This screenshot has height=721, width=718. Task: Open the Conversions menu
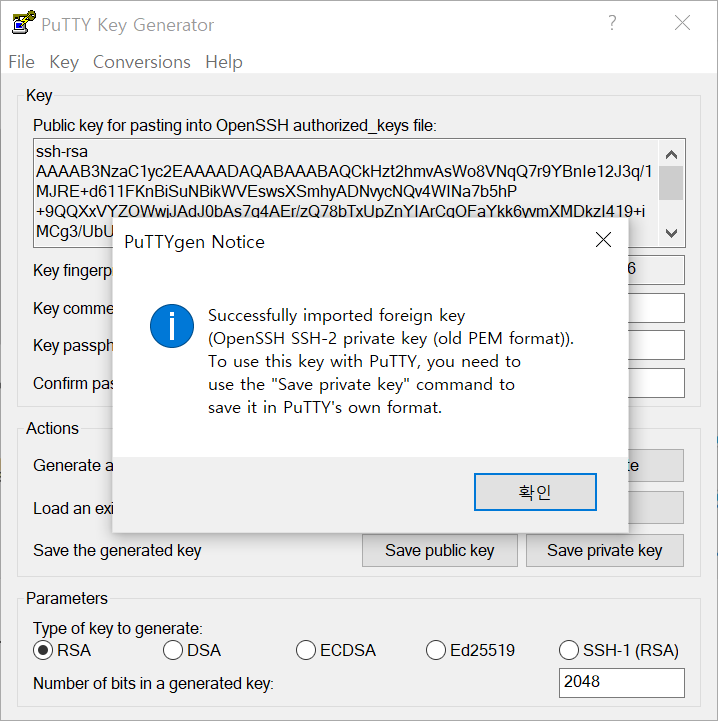pos(142,62)
